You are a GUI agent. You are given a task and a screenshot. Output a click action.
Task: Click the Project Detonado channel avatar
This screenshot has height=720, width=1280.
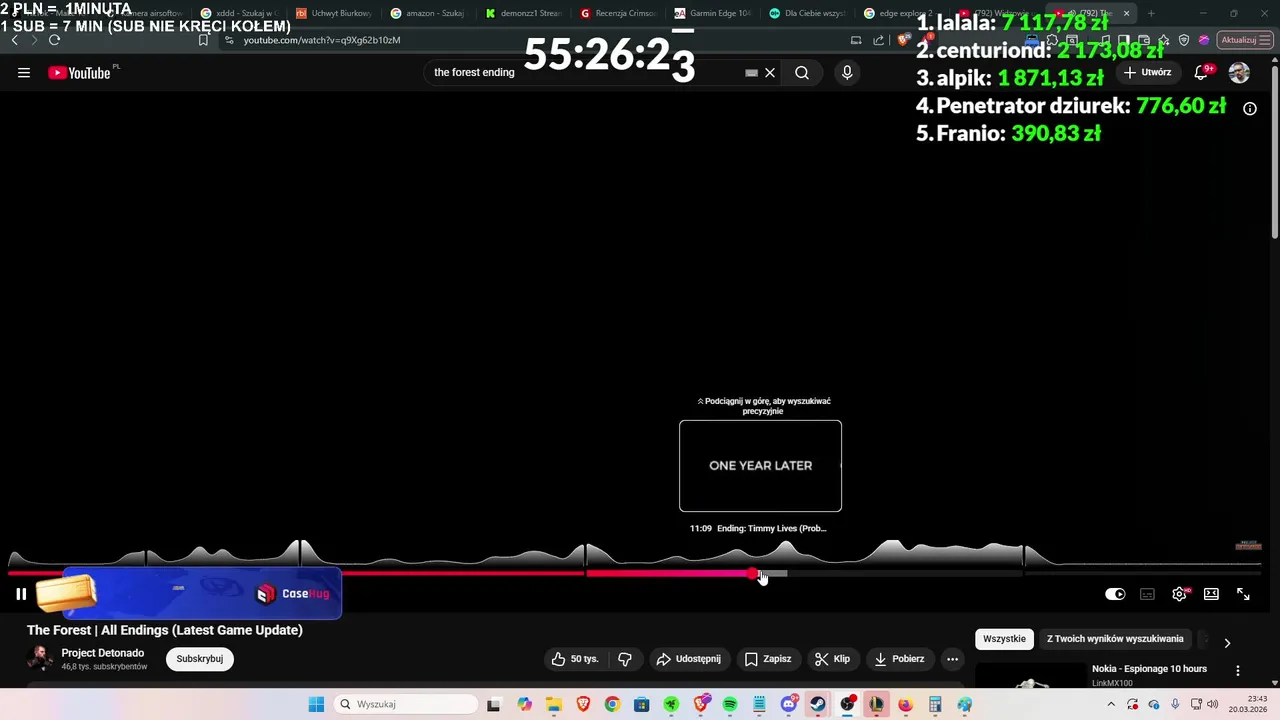(40, 659)
